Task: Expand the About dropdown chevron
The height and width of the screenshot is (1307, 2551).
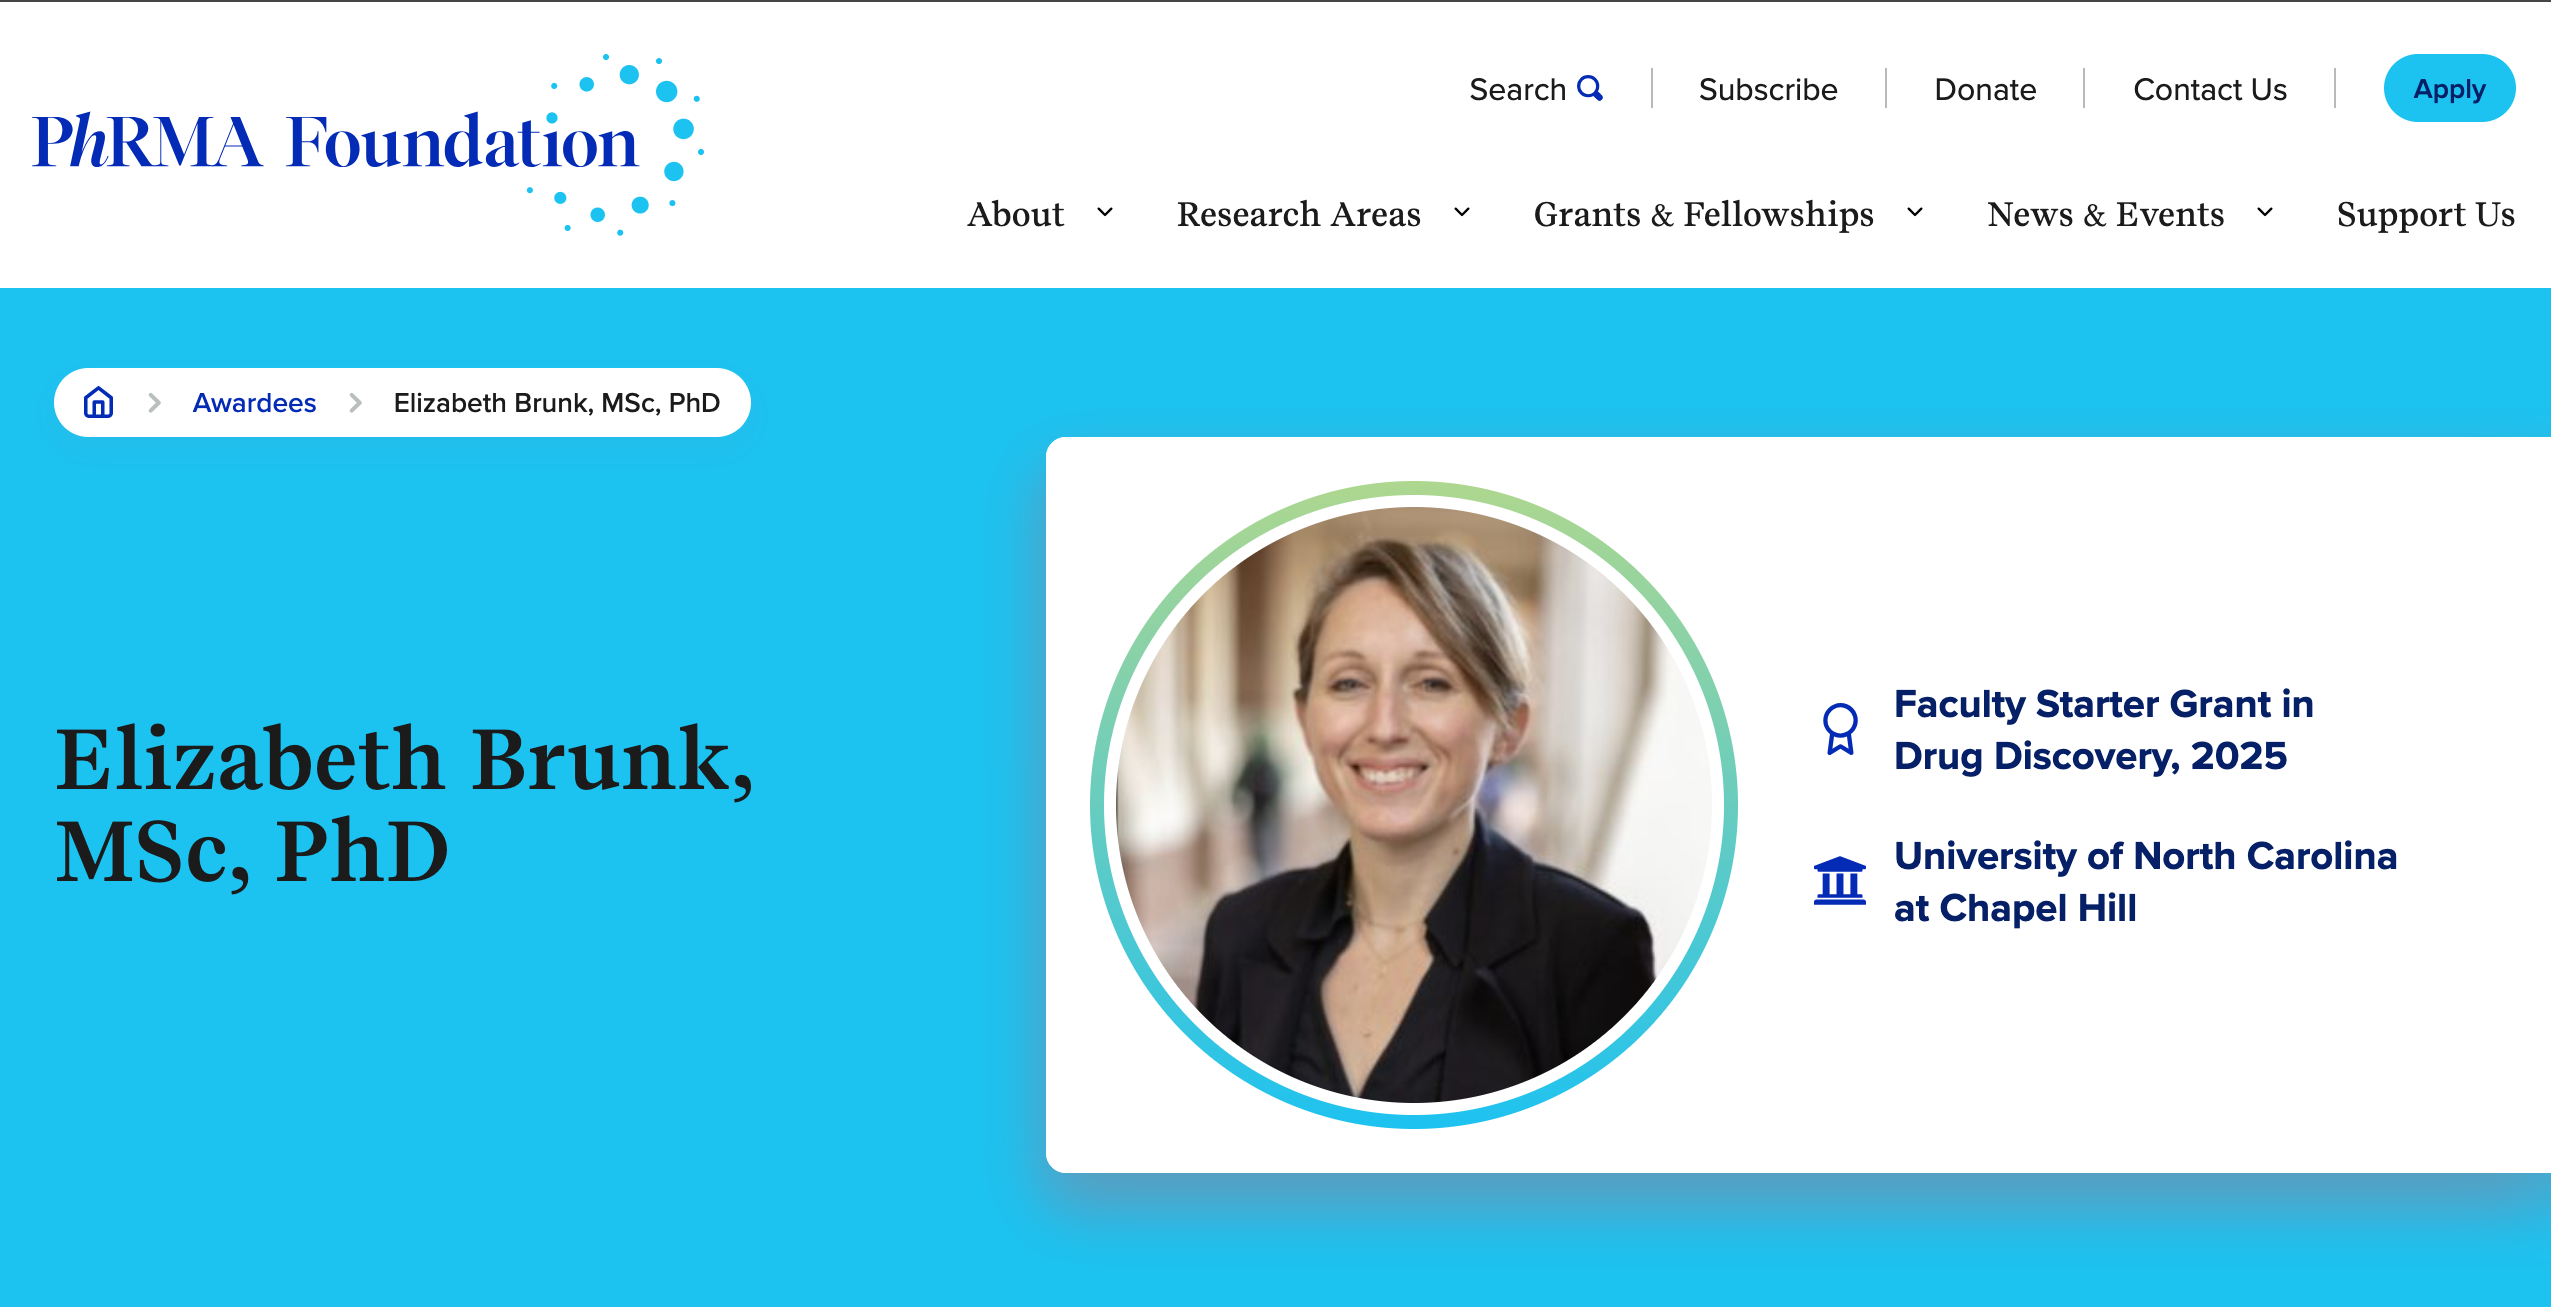Action: (x=1105, y=212)
